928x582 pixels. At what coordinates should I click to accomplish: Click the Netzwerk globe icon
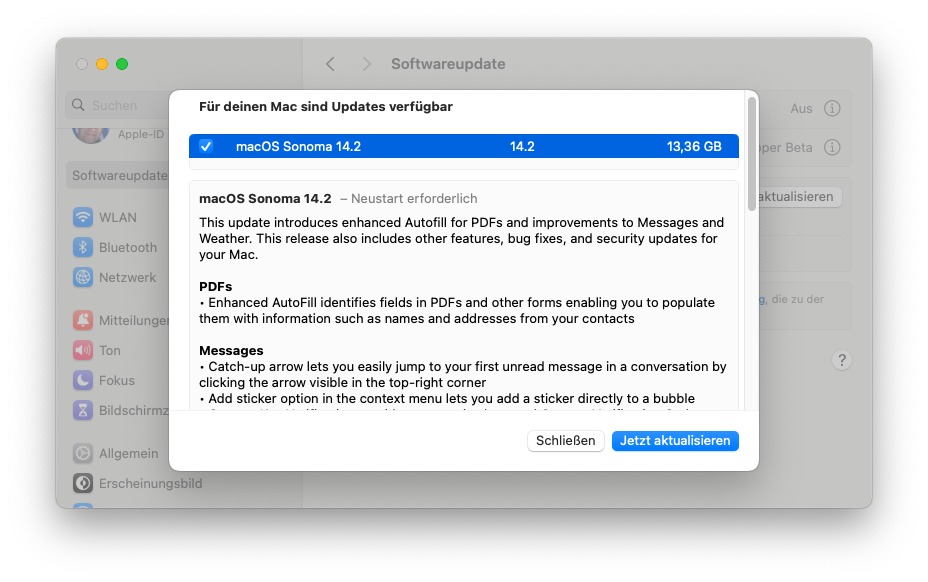click(83, 277)
